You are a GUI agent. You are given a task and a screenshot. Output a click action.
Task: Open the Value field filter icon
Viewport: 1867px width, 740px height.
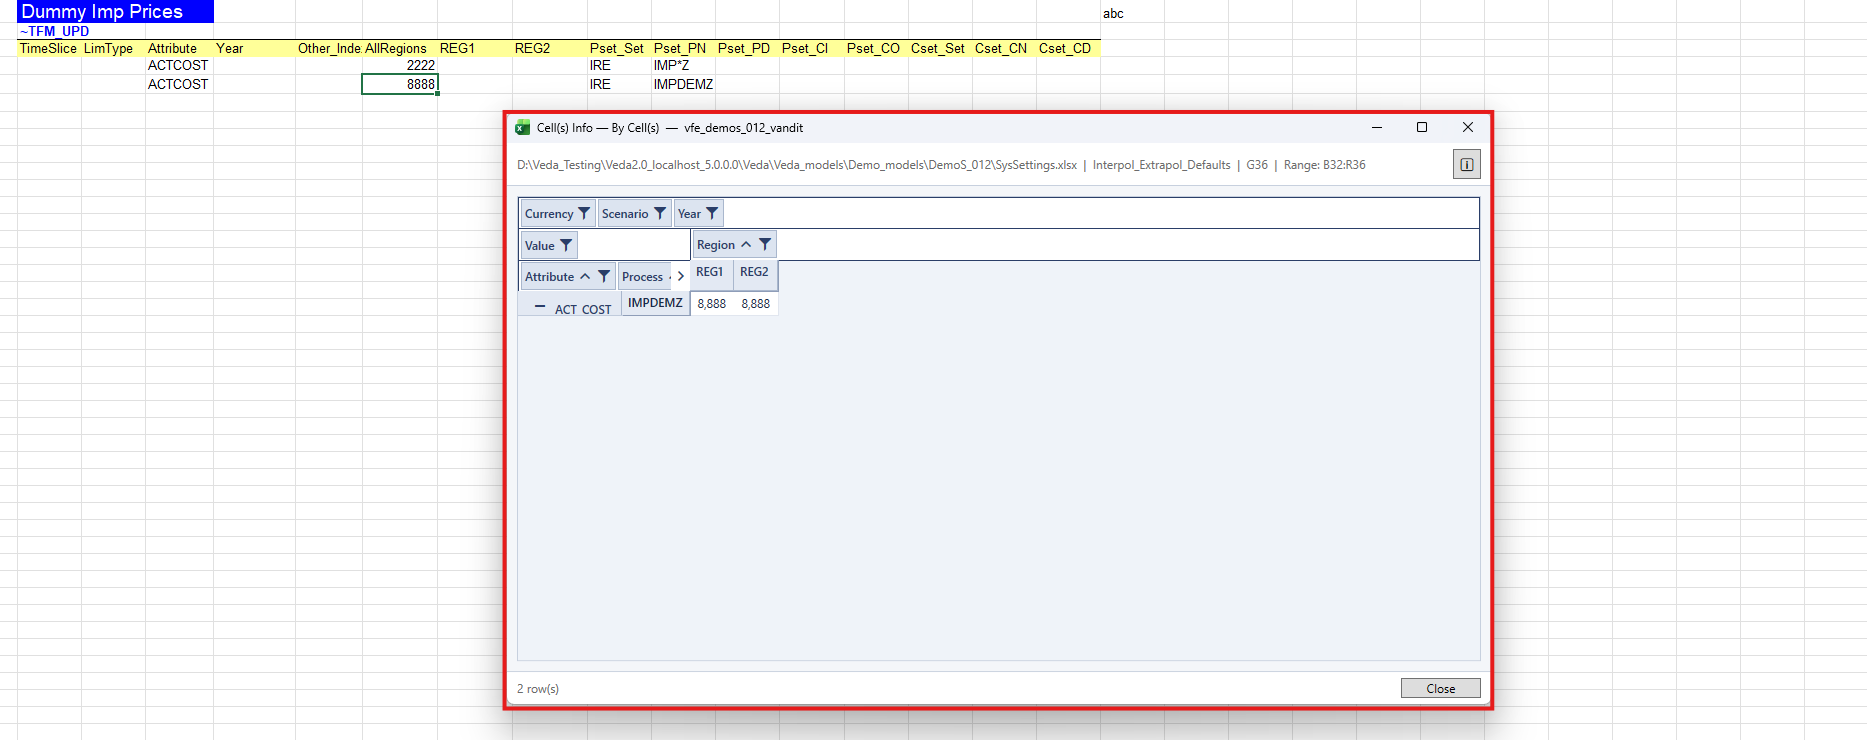[x=566, y=245]
